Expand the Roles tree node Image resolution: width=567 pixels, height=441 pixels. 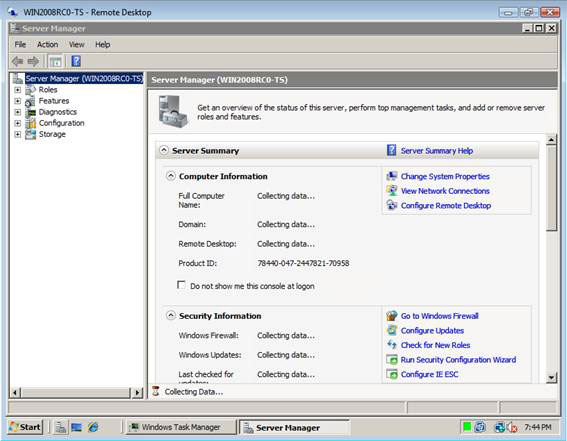(x=17, y=90)
